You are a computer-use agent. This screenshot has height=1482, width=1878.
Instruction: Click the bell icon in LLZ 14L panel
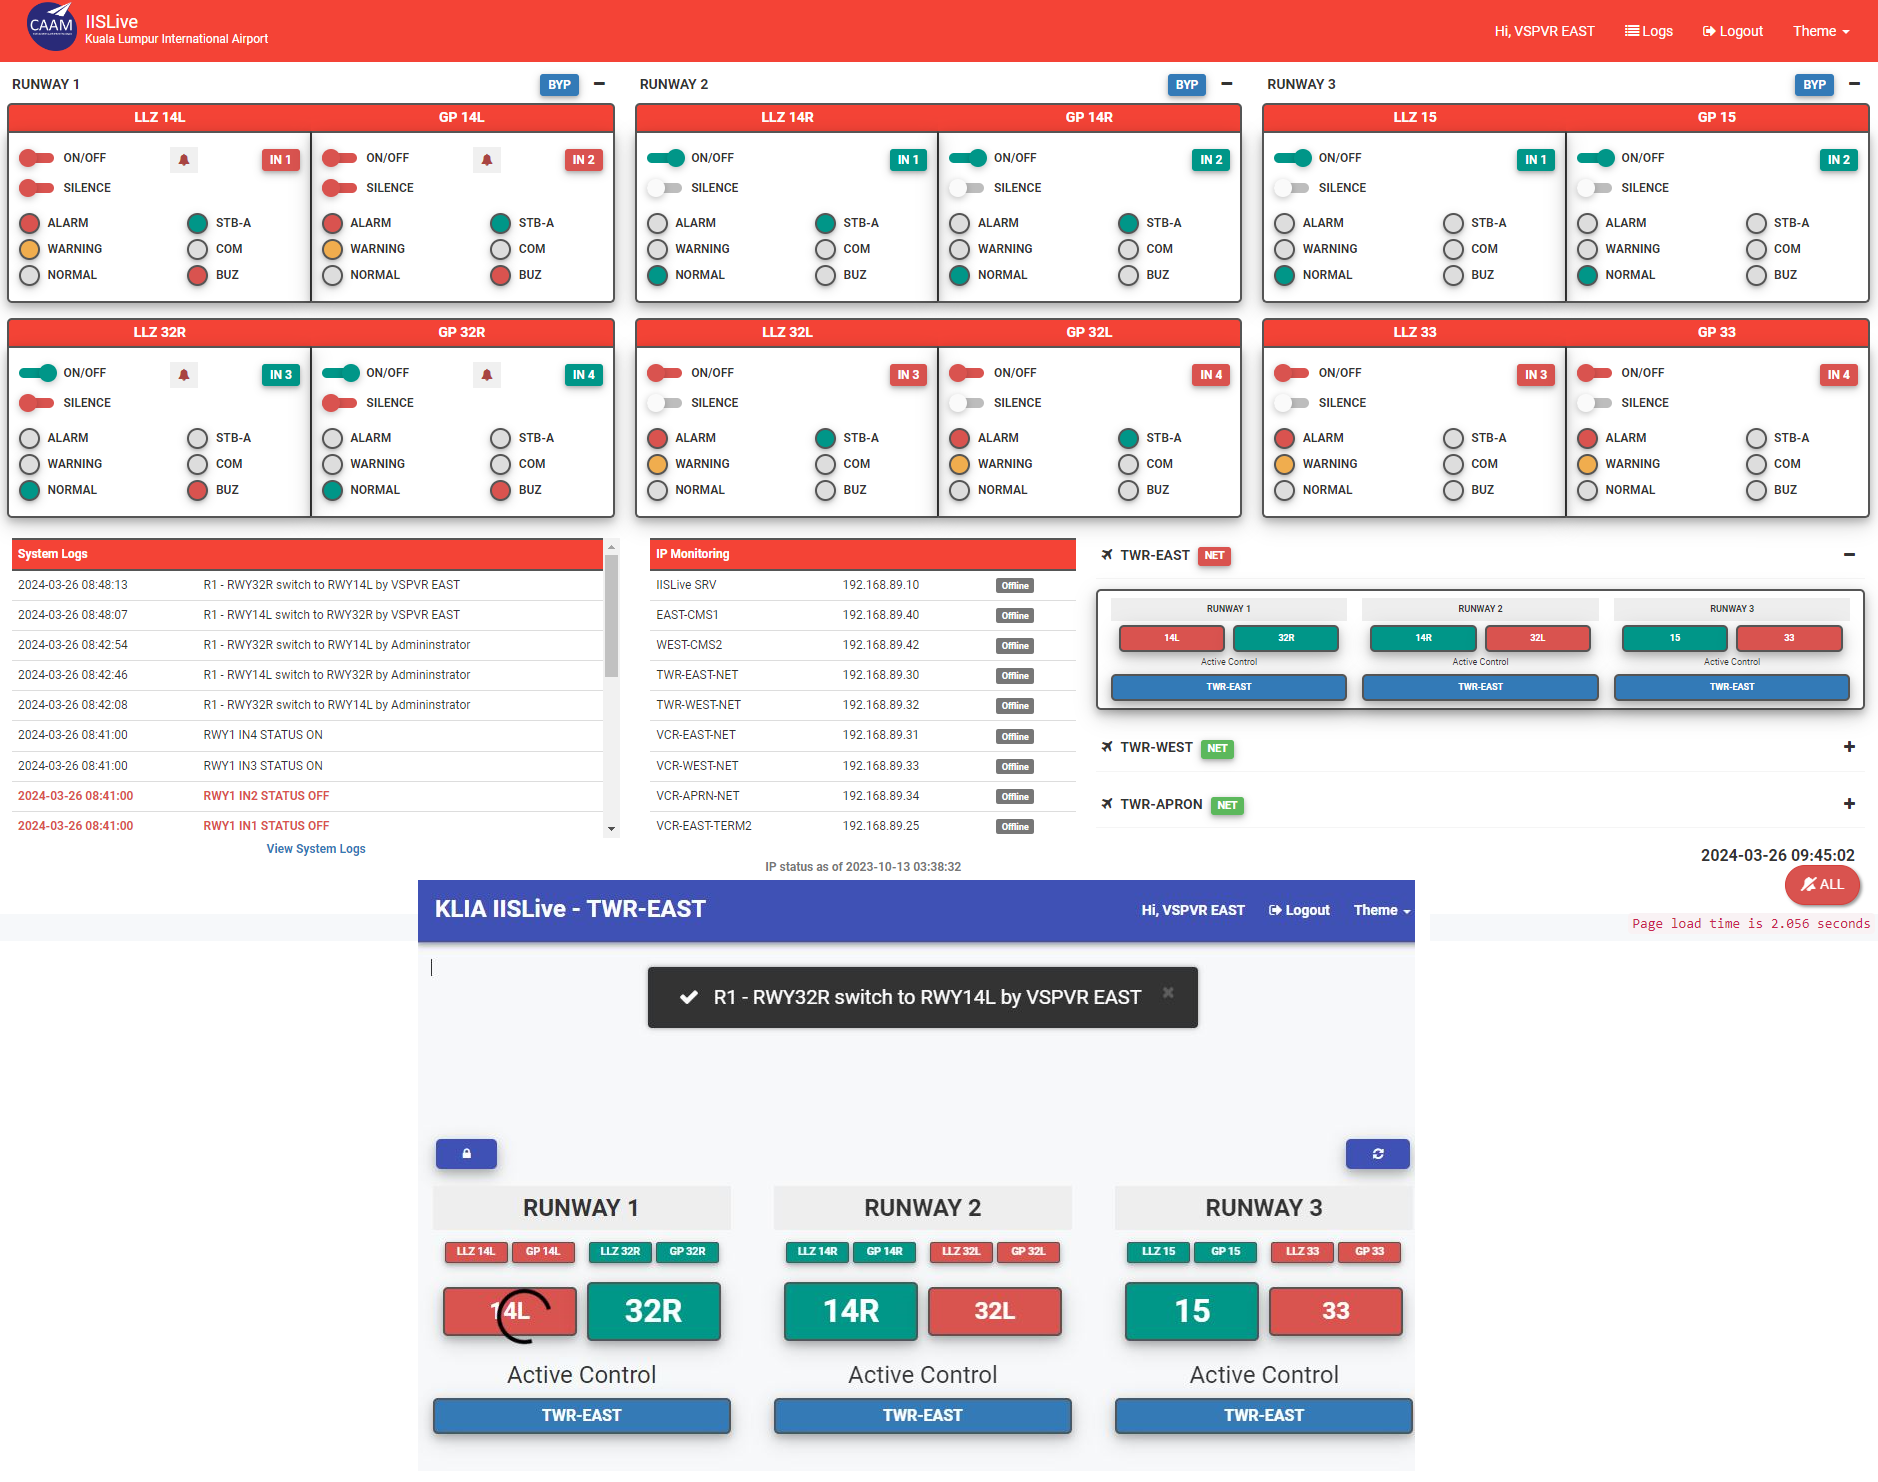(x=184, y=160)
